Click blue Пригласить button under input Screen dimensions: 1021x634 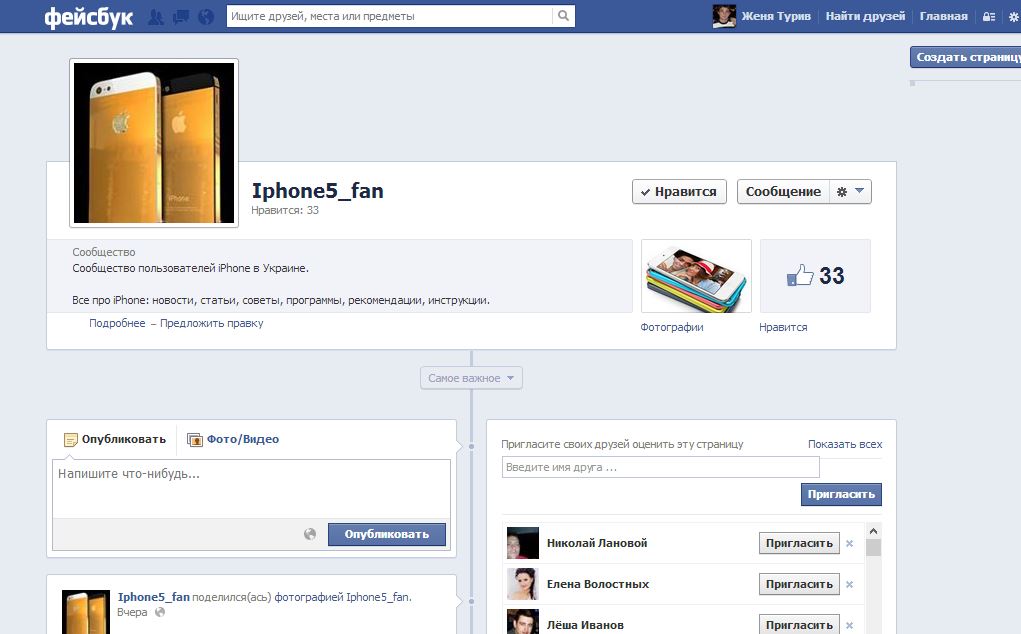(841, 494)
